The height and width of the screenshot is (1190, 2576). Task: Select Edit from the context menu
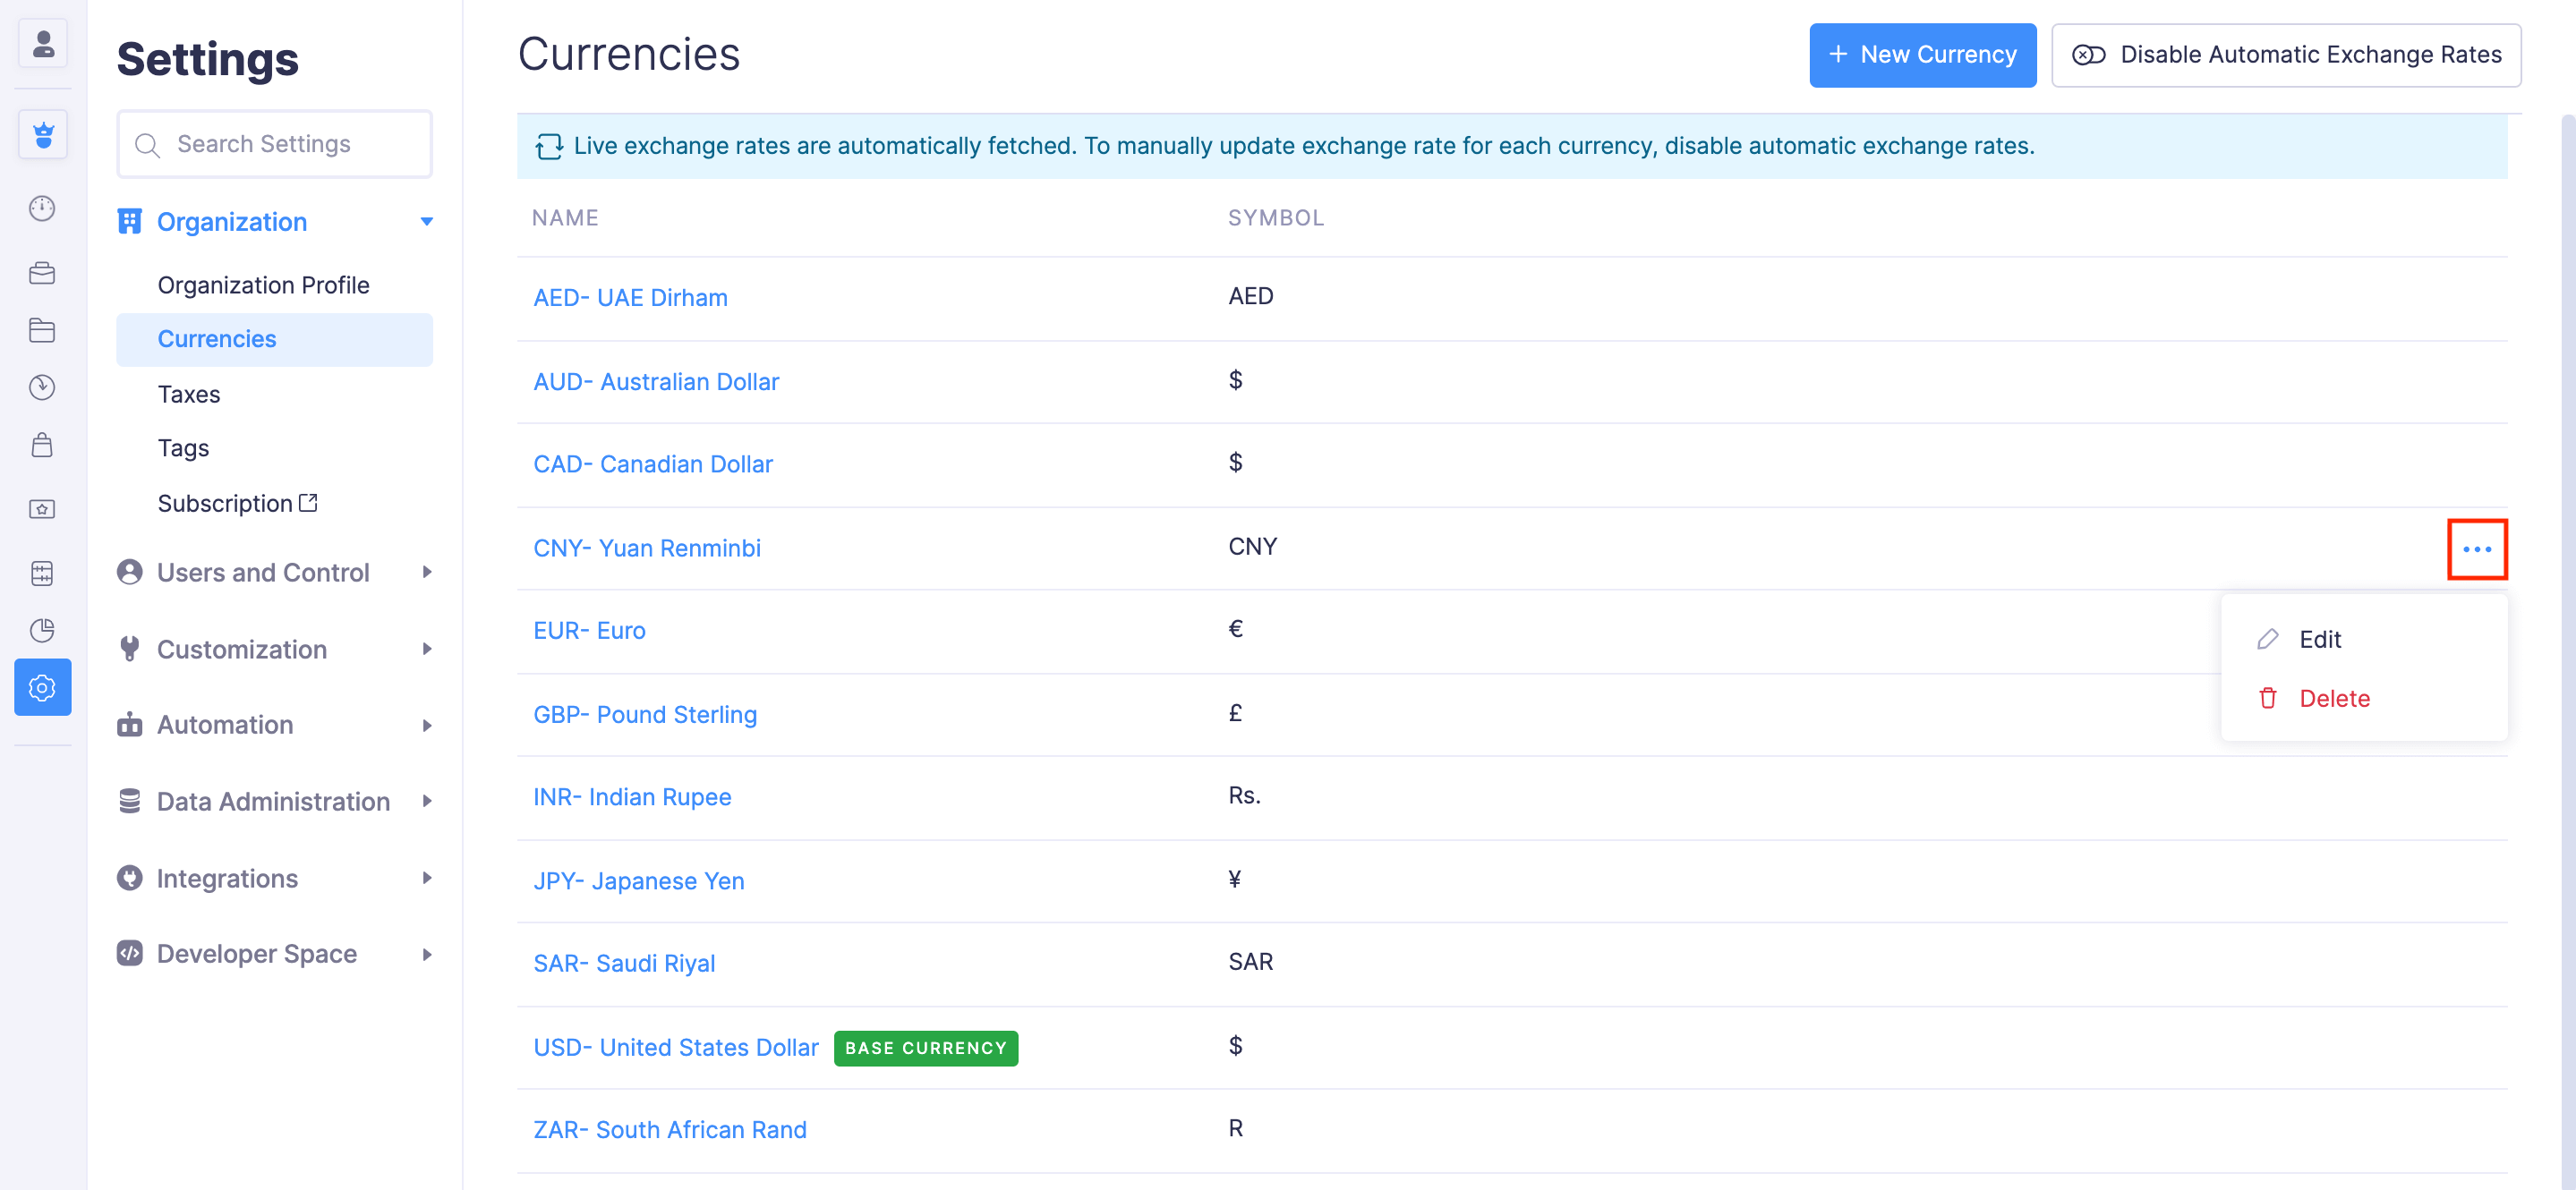(x=2319, y=639)
